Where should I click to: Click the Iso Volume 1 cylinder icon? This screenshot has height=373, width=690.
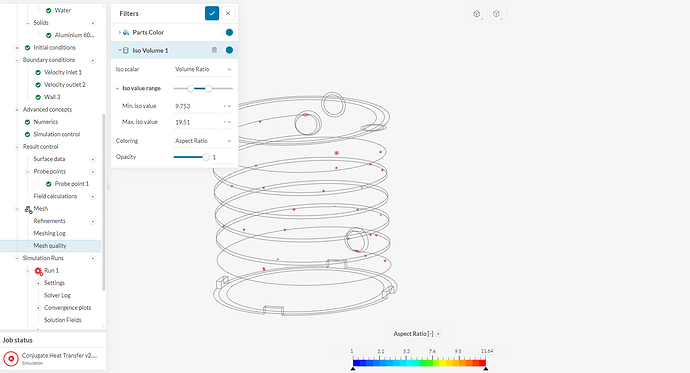[x=126, y=50]
